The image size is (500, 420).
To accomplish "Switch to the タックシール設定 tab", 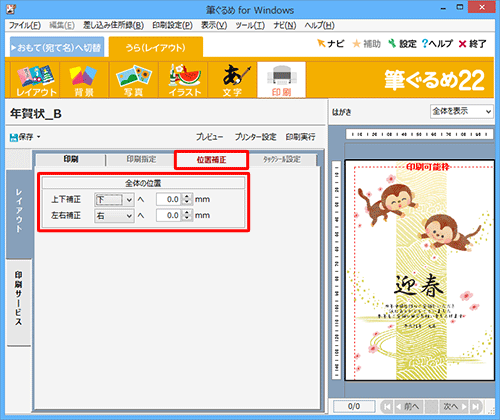I will coord(282,159).
